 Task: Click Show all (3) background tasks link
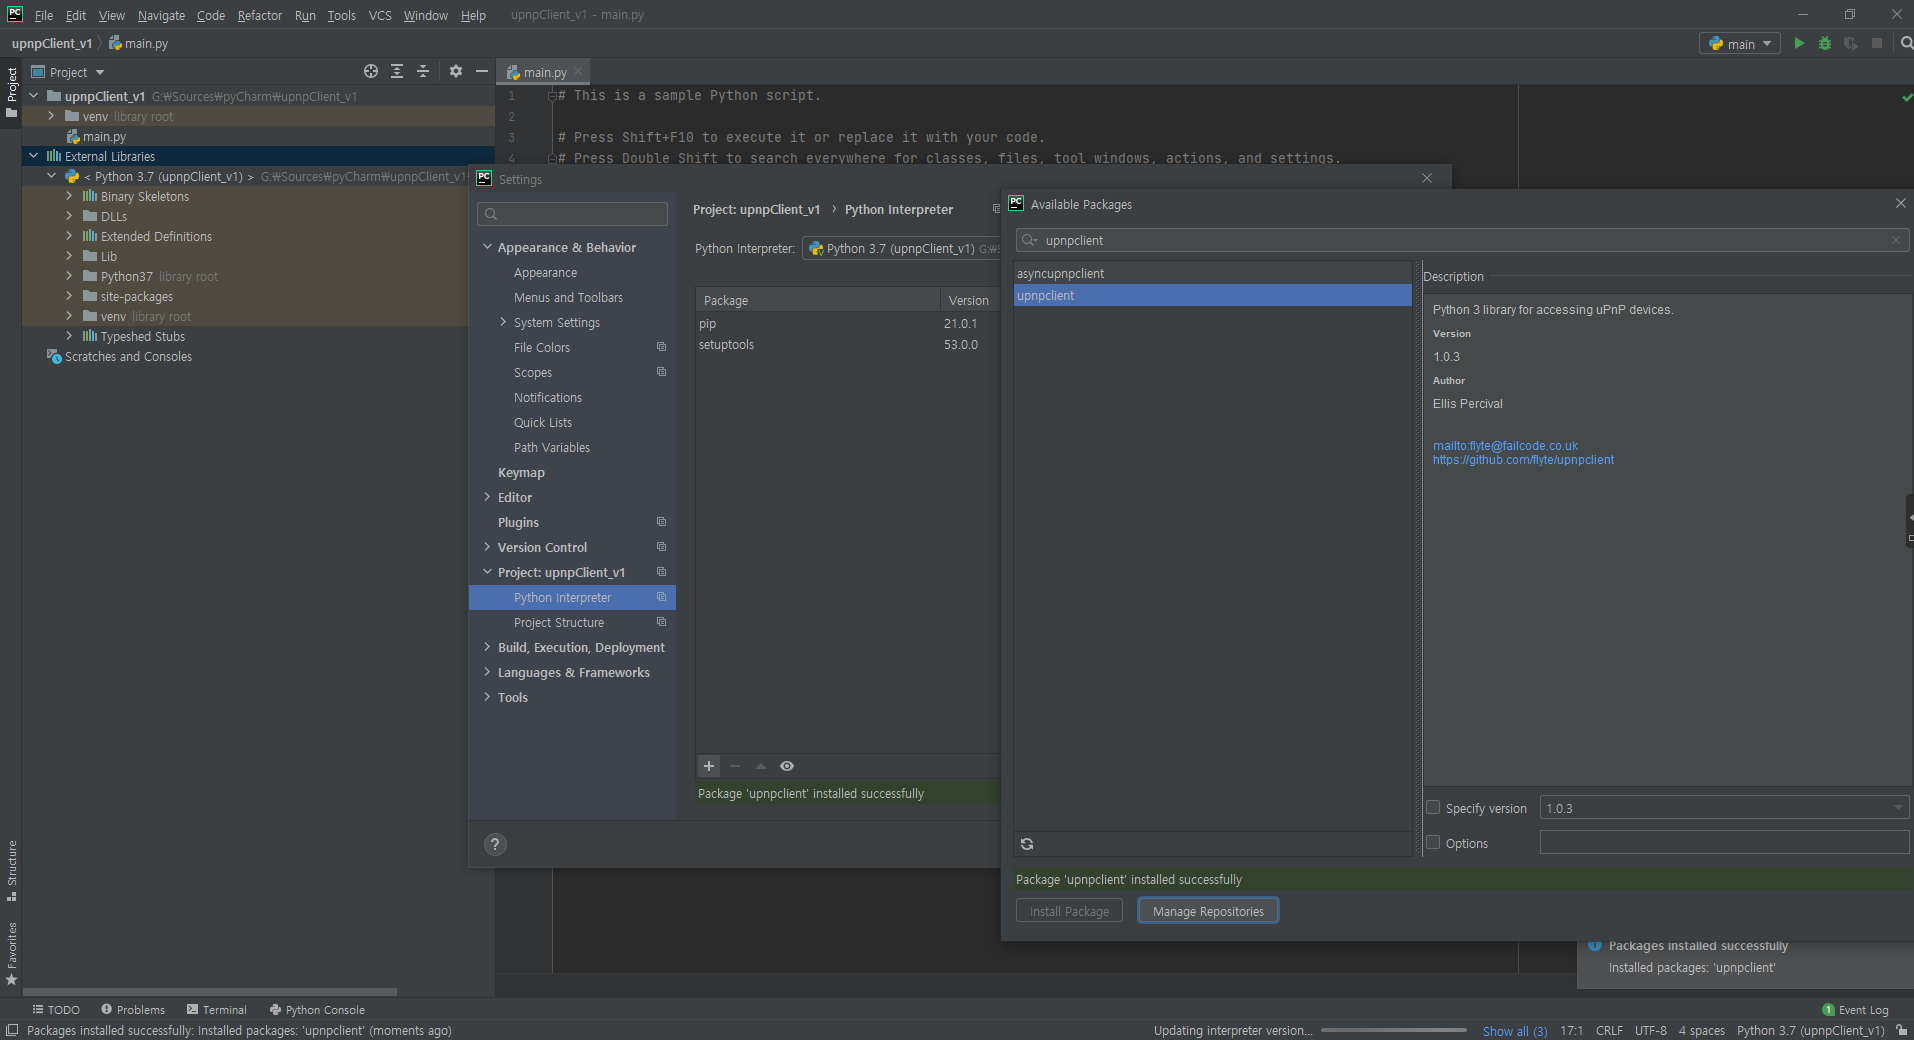coord(1515,1031)
